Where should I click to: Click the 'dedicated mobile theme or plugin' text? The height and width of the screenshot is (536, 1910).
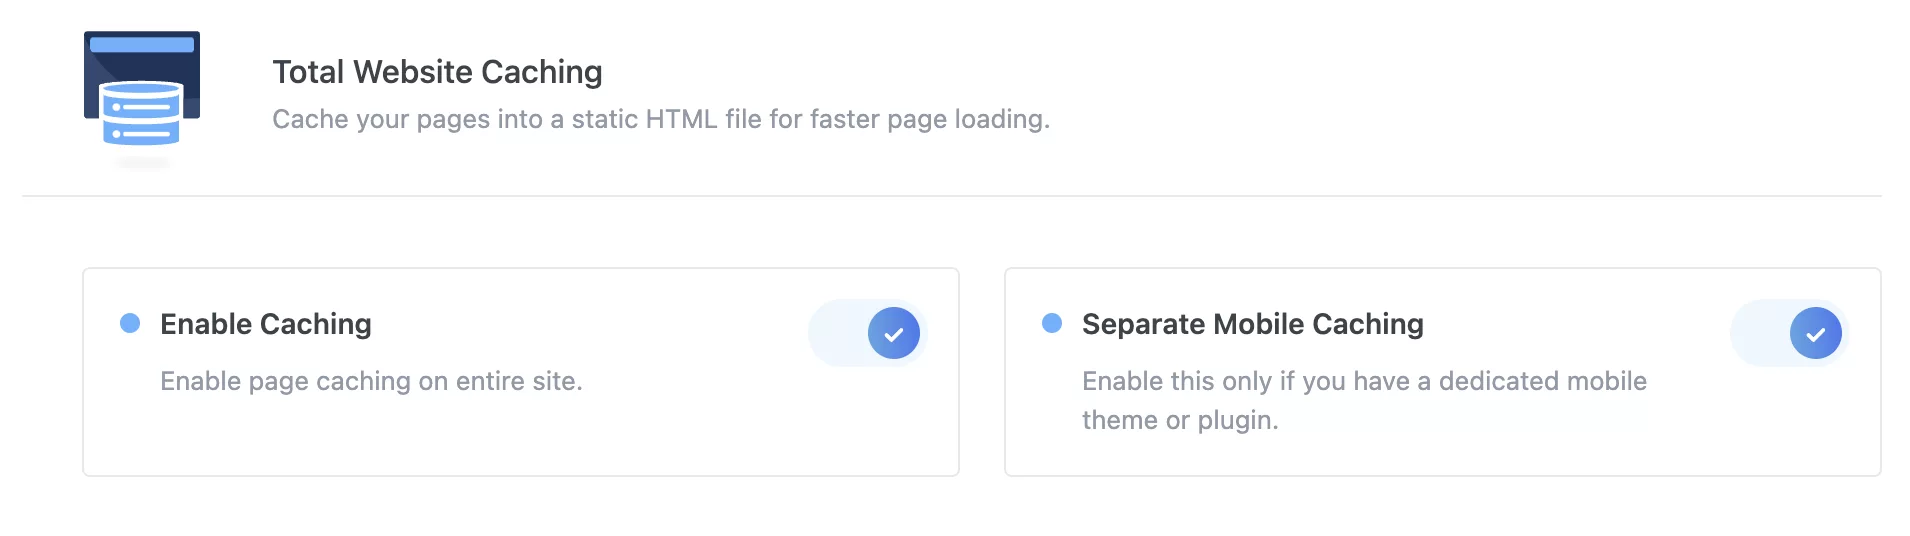1364,400
